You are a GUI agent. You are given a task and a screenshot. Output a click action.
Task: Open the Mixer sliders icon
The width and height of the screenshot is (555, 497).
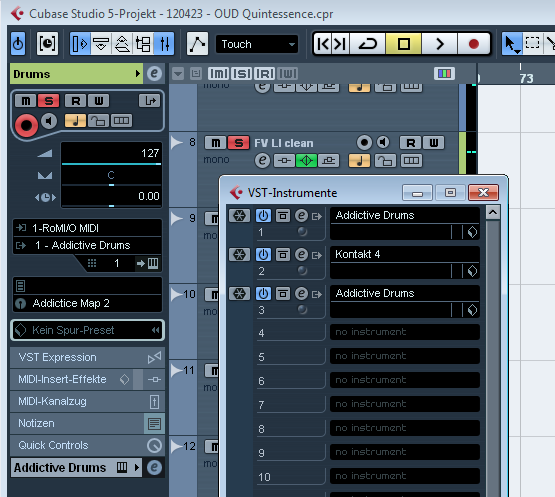[x=165, y=44]
